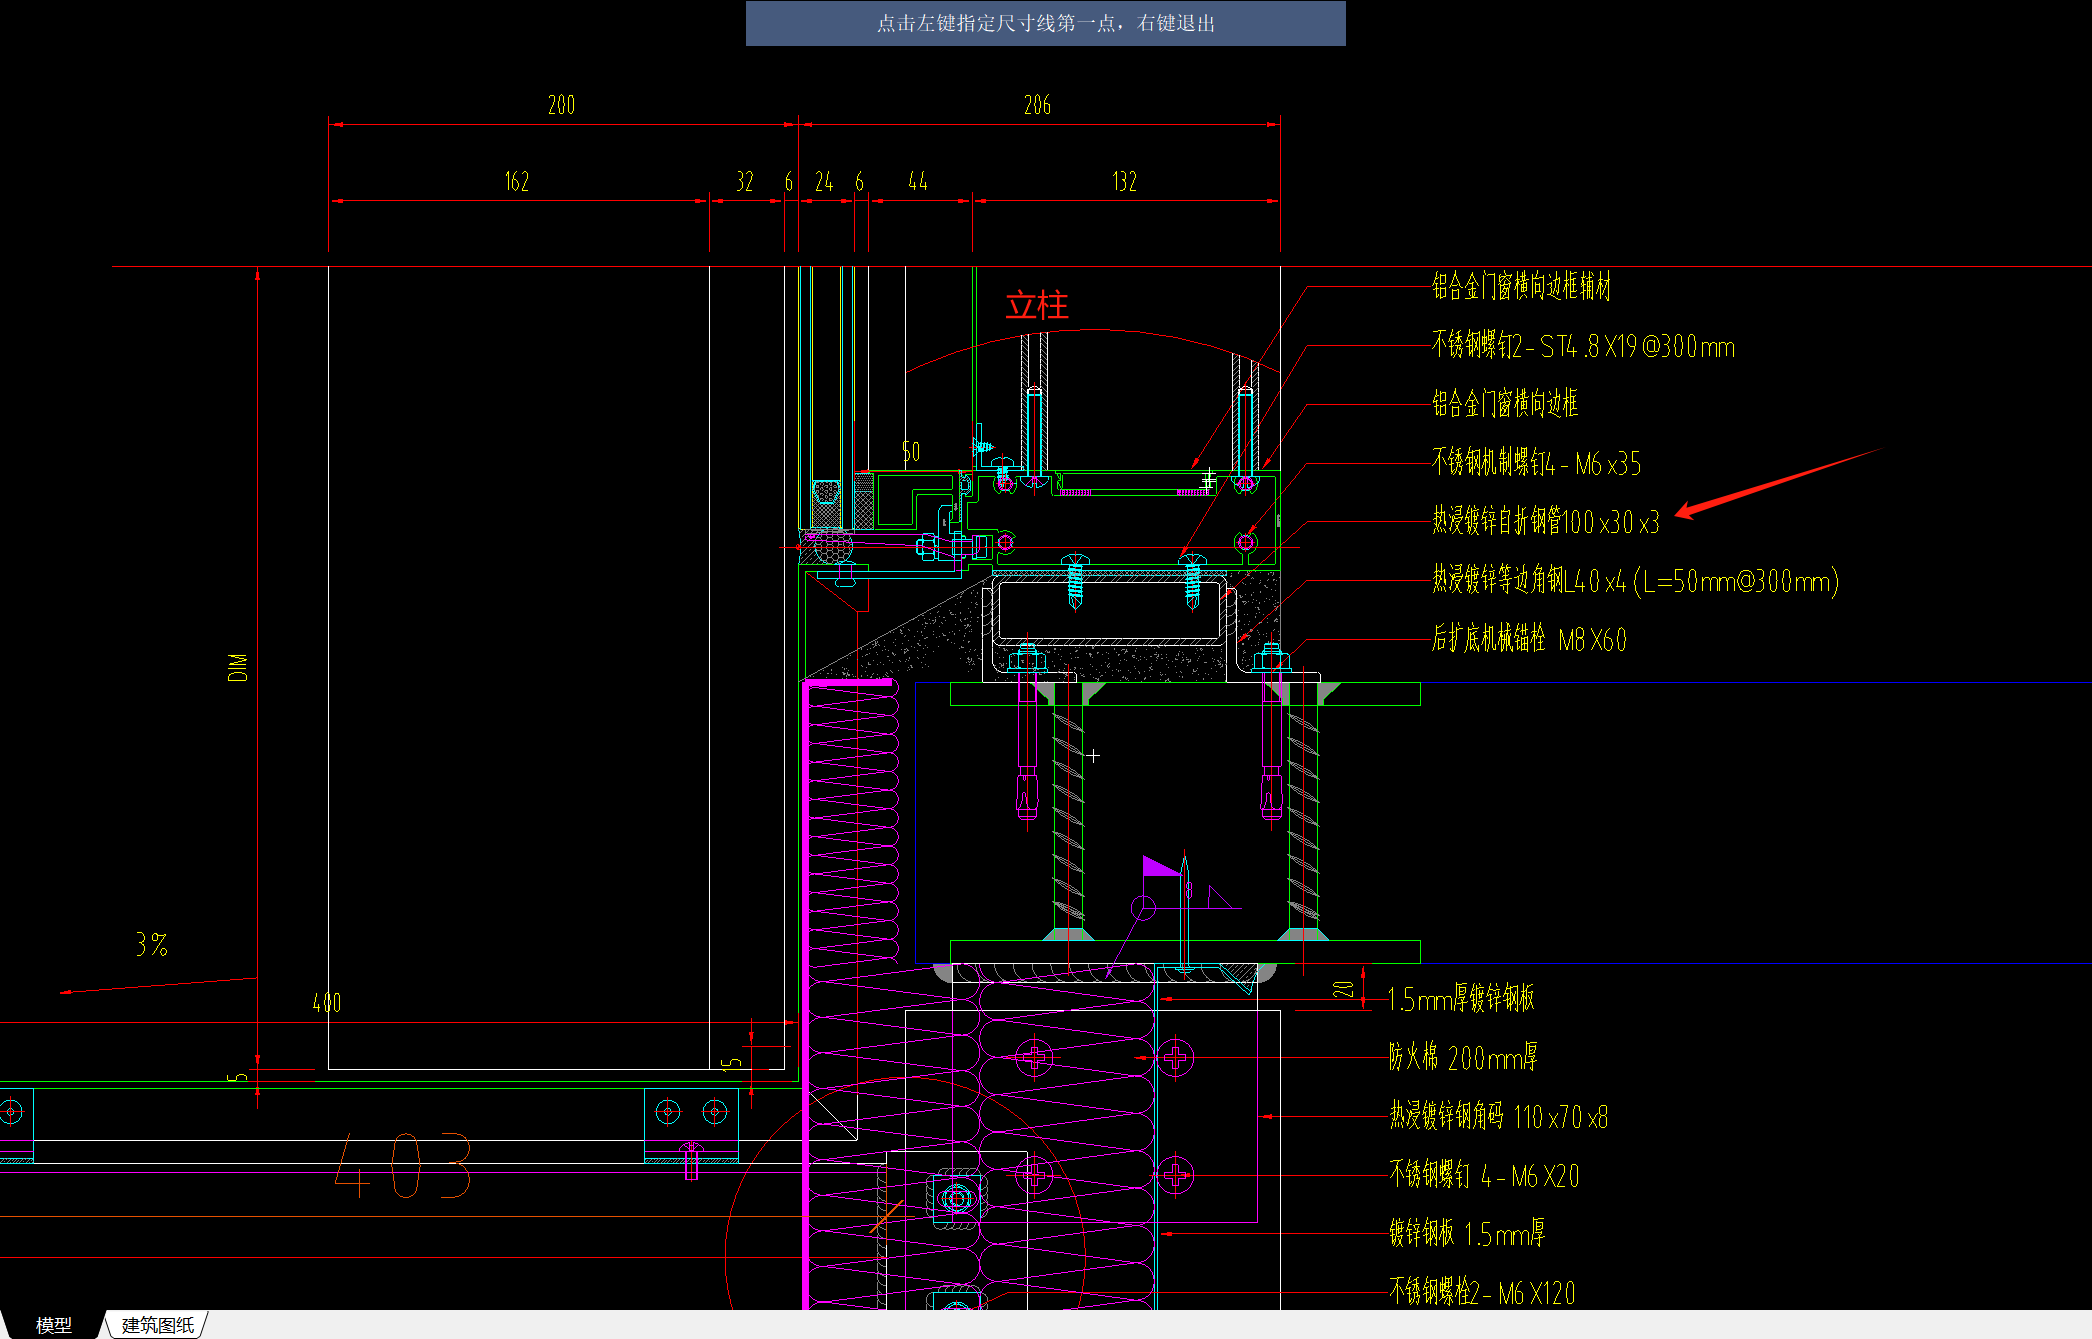Click the red 立柱 label

(1037, 305)
